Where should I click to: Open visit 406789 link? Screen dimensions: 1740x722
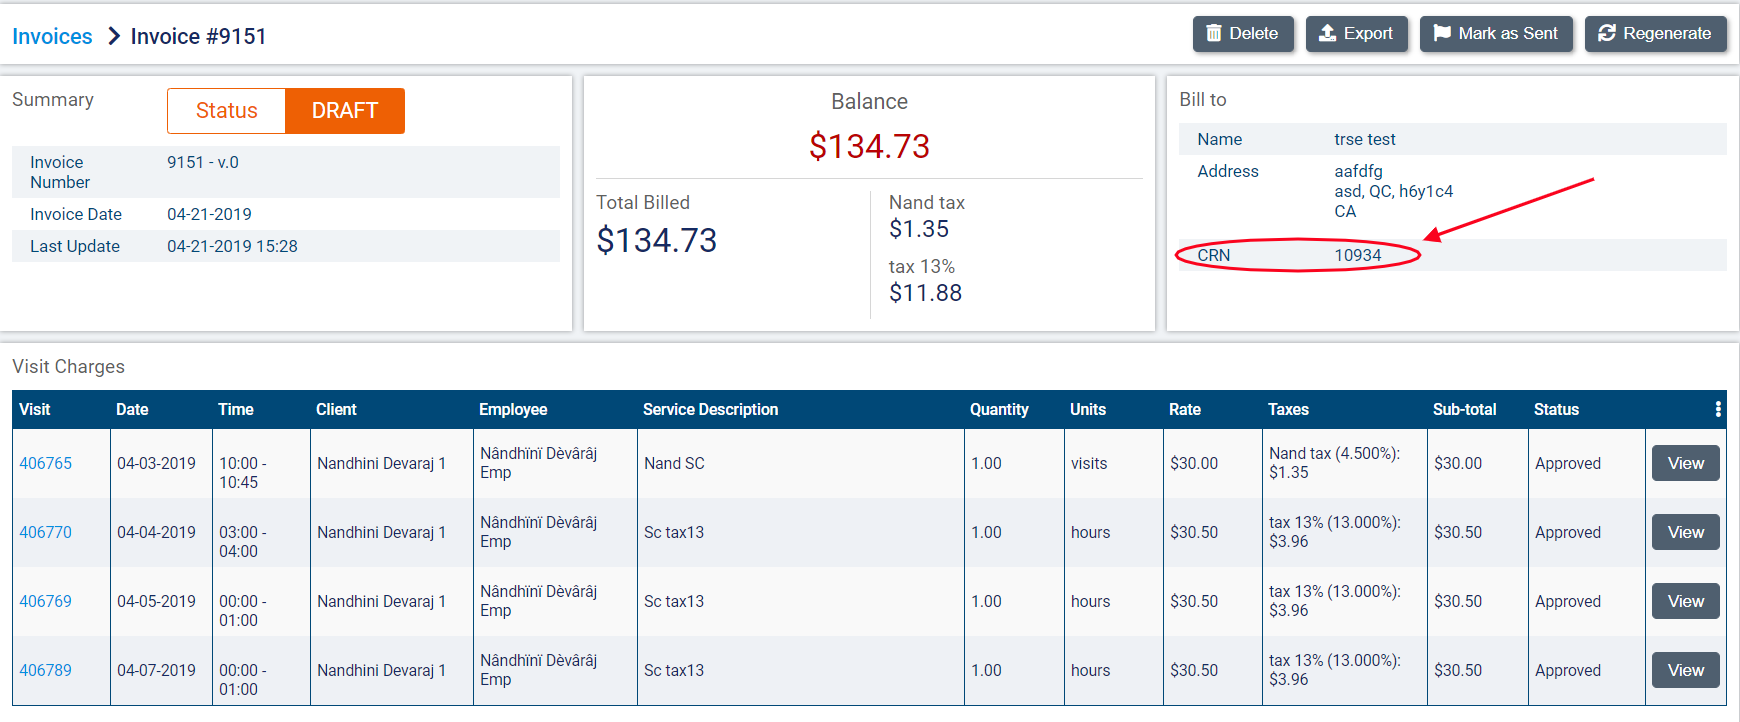[46, 670]
